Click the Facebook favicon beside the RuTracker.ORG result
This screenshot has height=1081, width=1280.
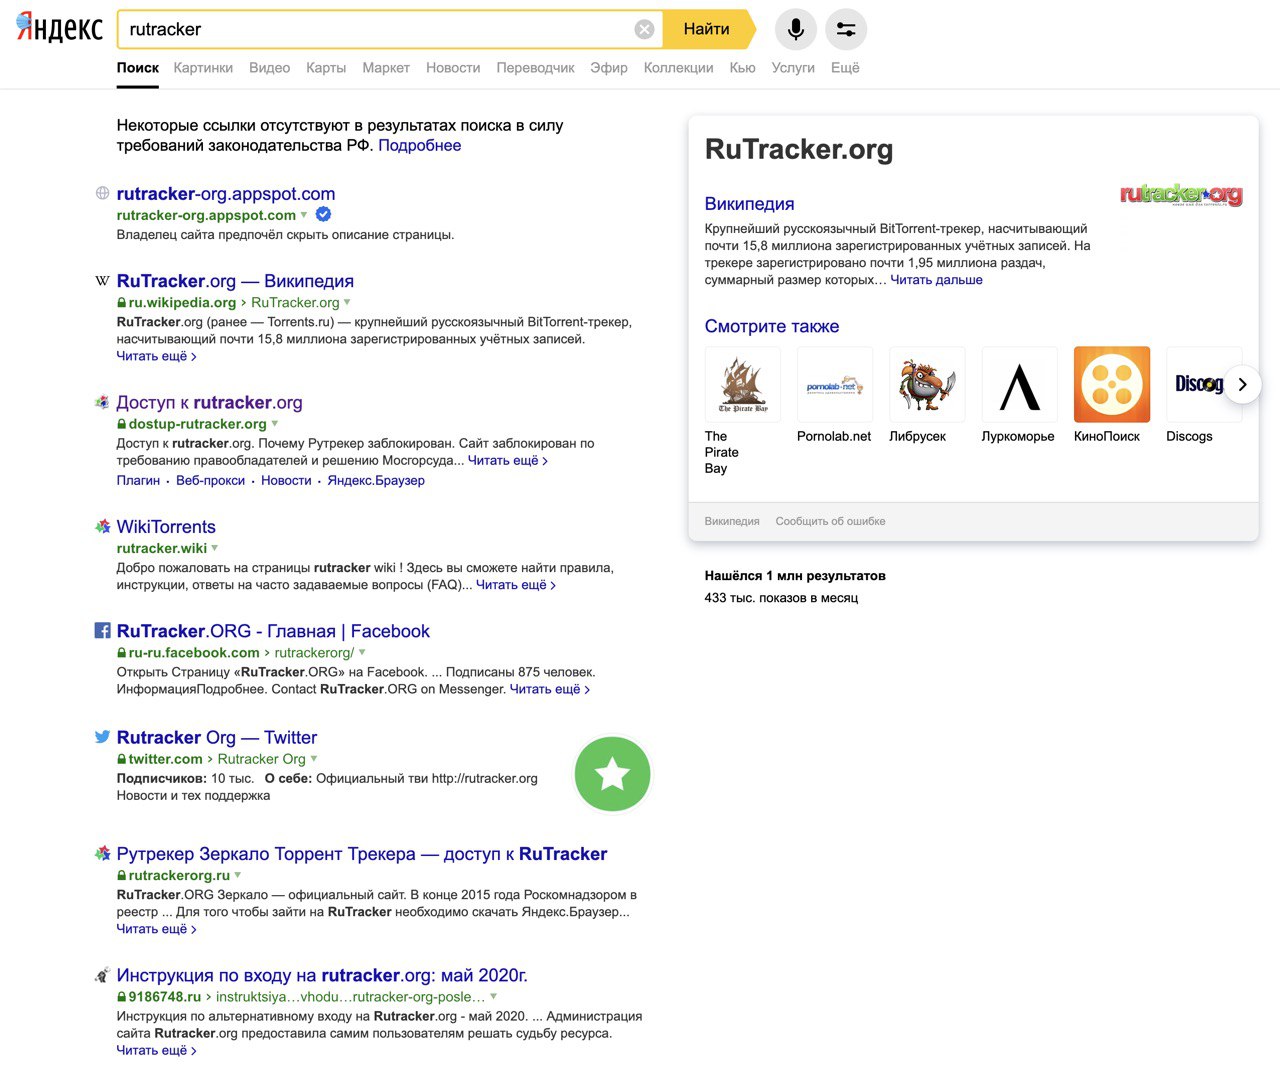102,631
